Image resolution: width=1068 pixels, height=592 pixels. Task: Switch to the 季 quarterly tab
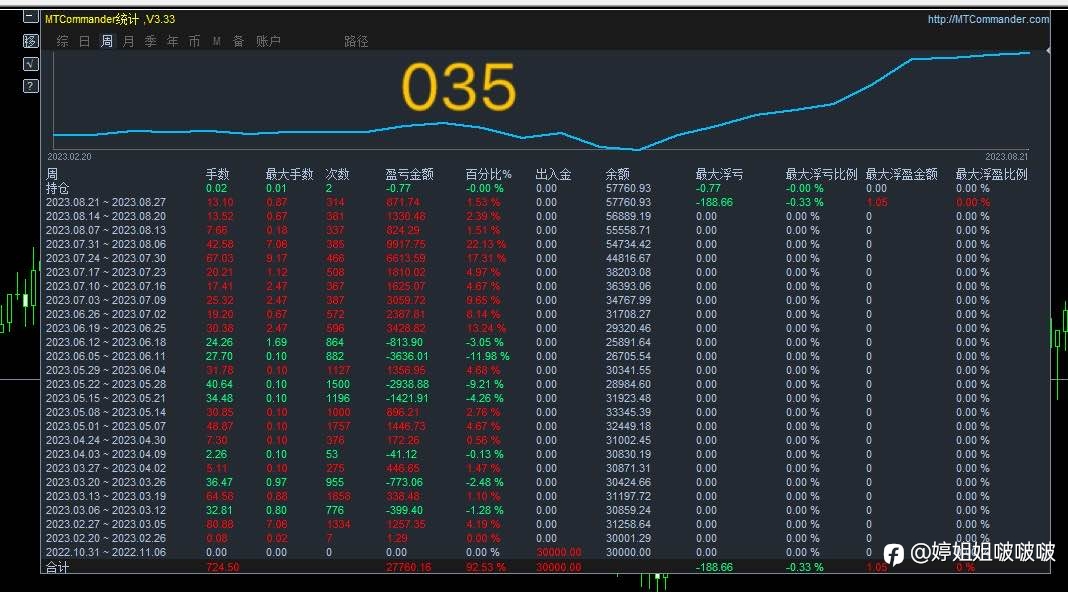coord(151,42)
